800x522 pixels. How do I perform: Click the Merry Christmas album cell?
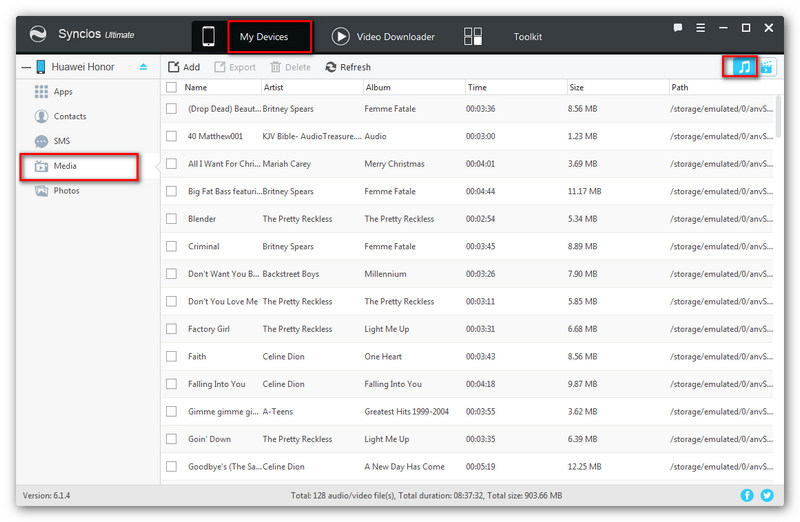(x=394, y=164)
